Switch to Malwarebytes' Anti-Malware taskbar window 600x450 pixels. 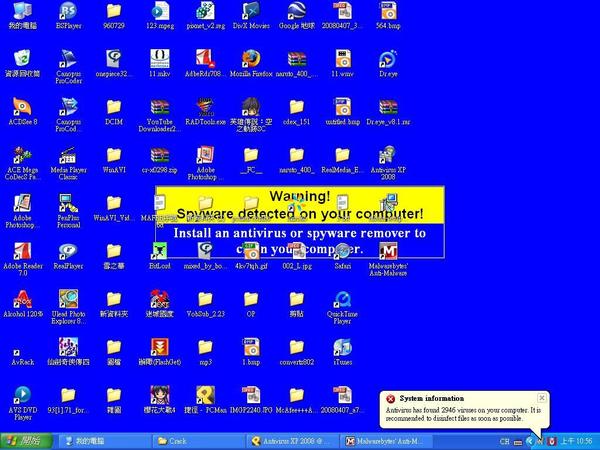coord(386,441)
